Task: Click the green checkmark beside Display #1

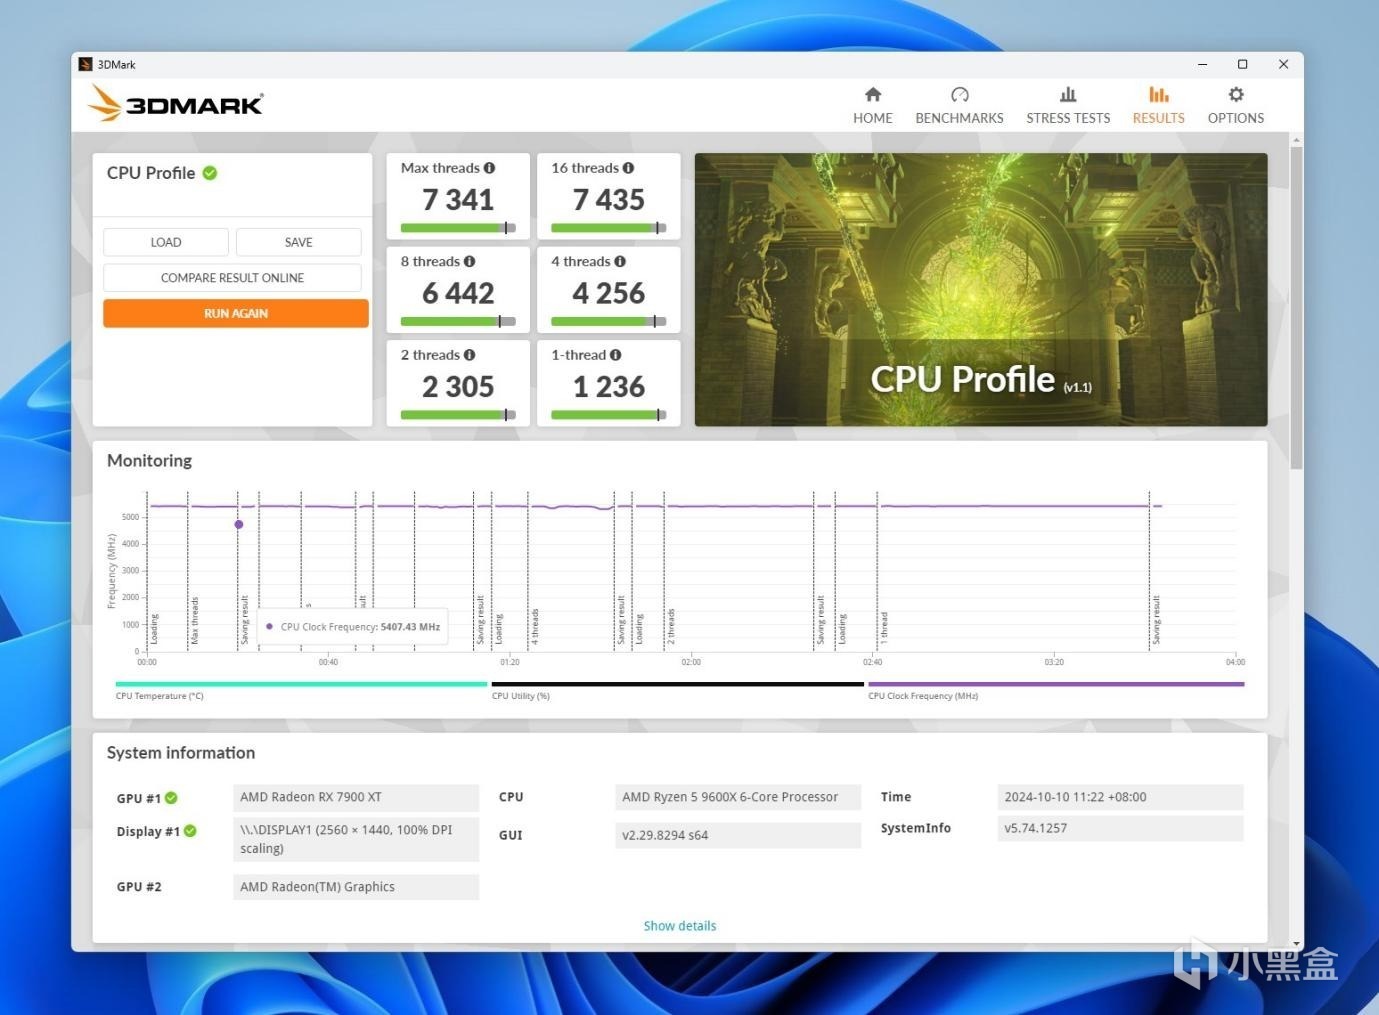Action: (190, 831)
